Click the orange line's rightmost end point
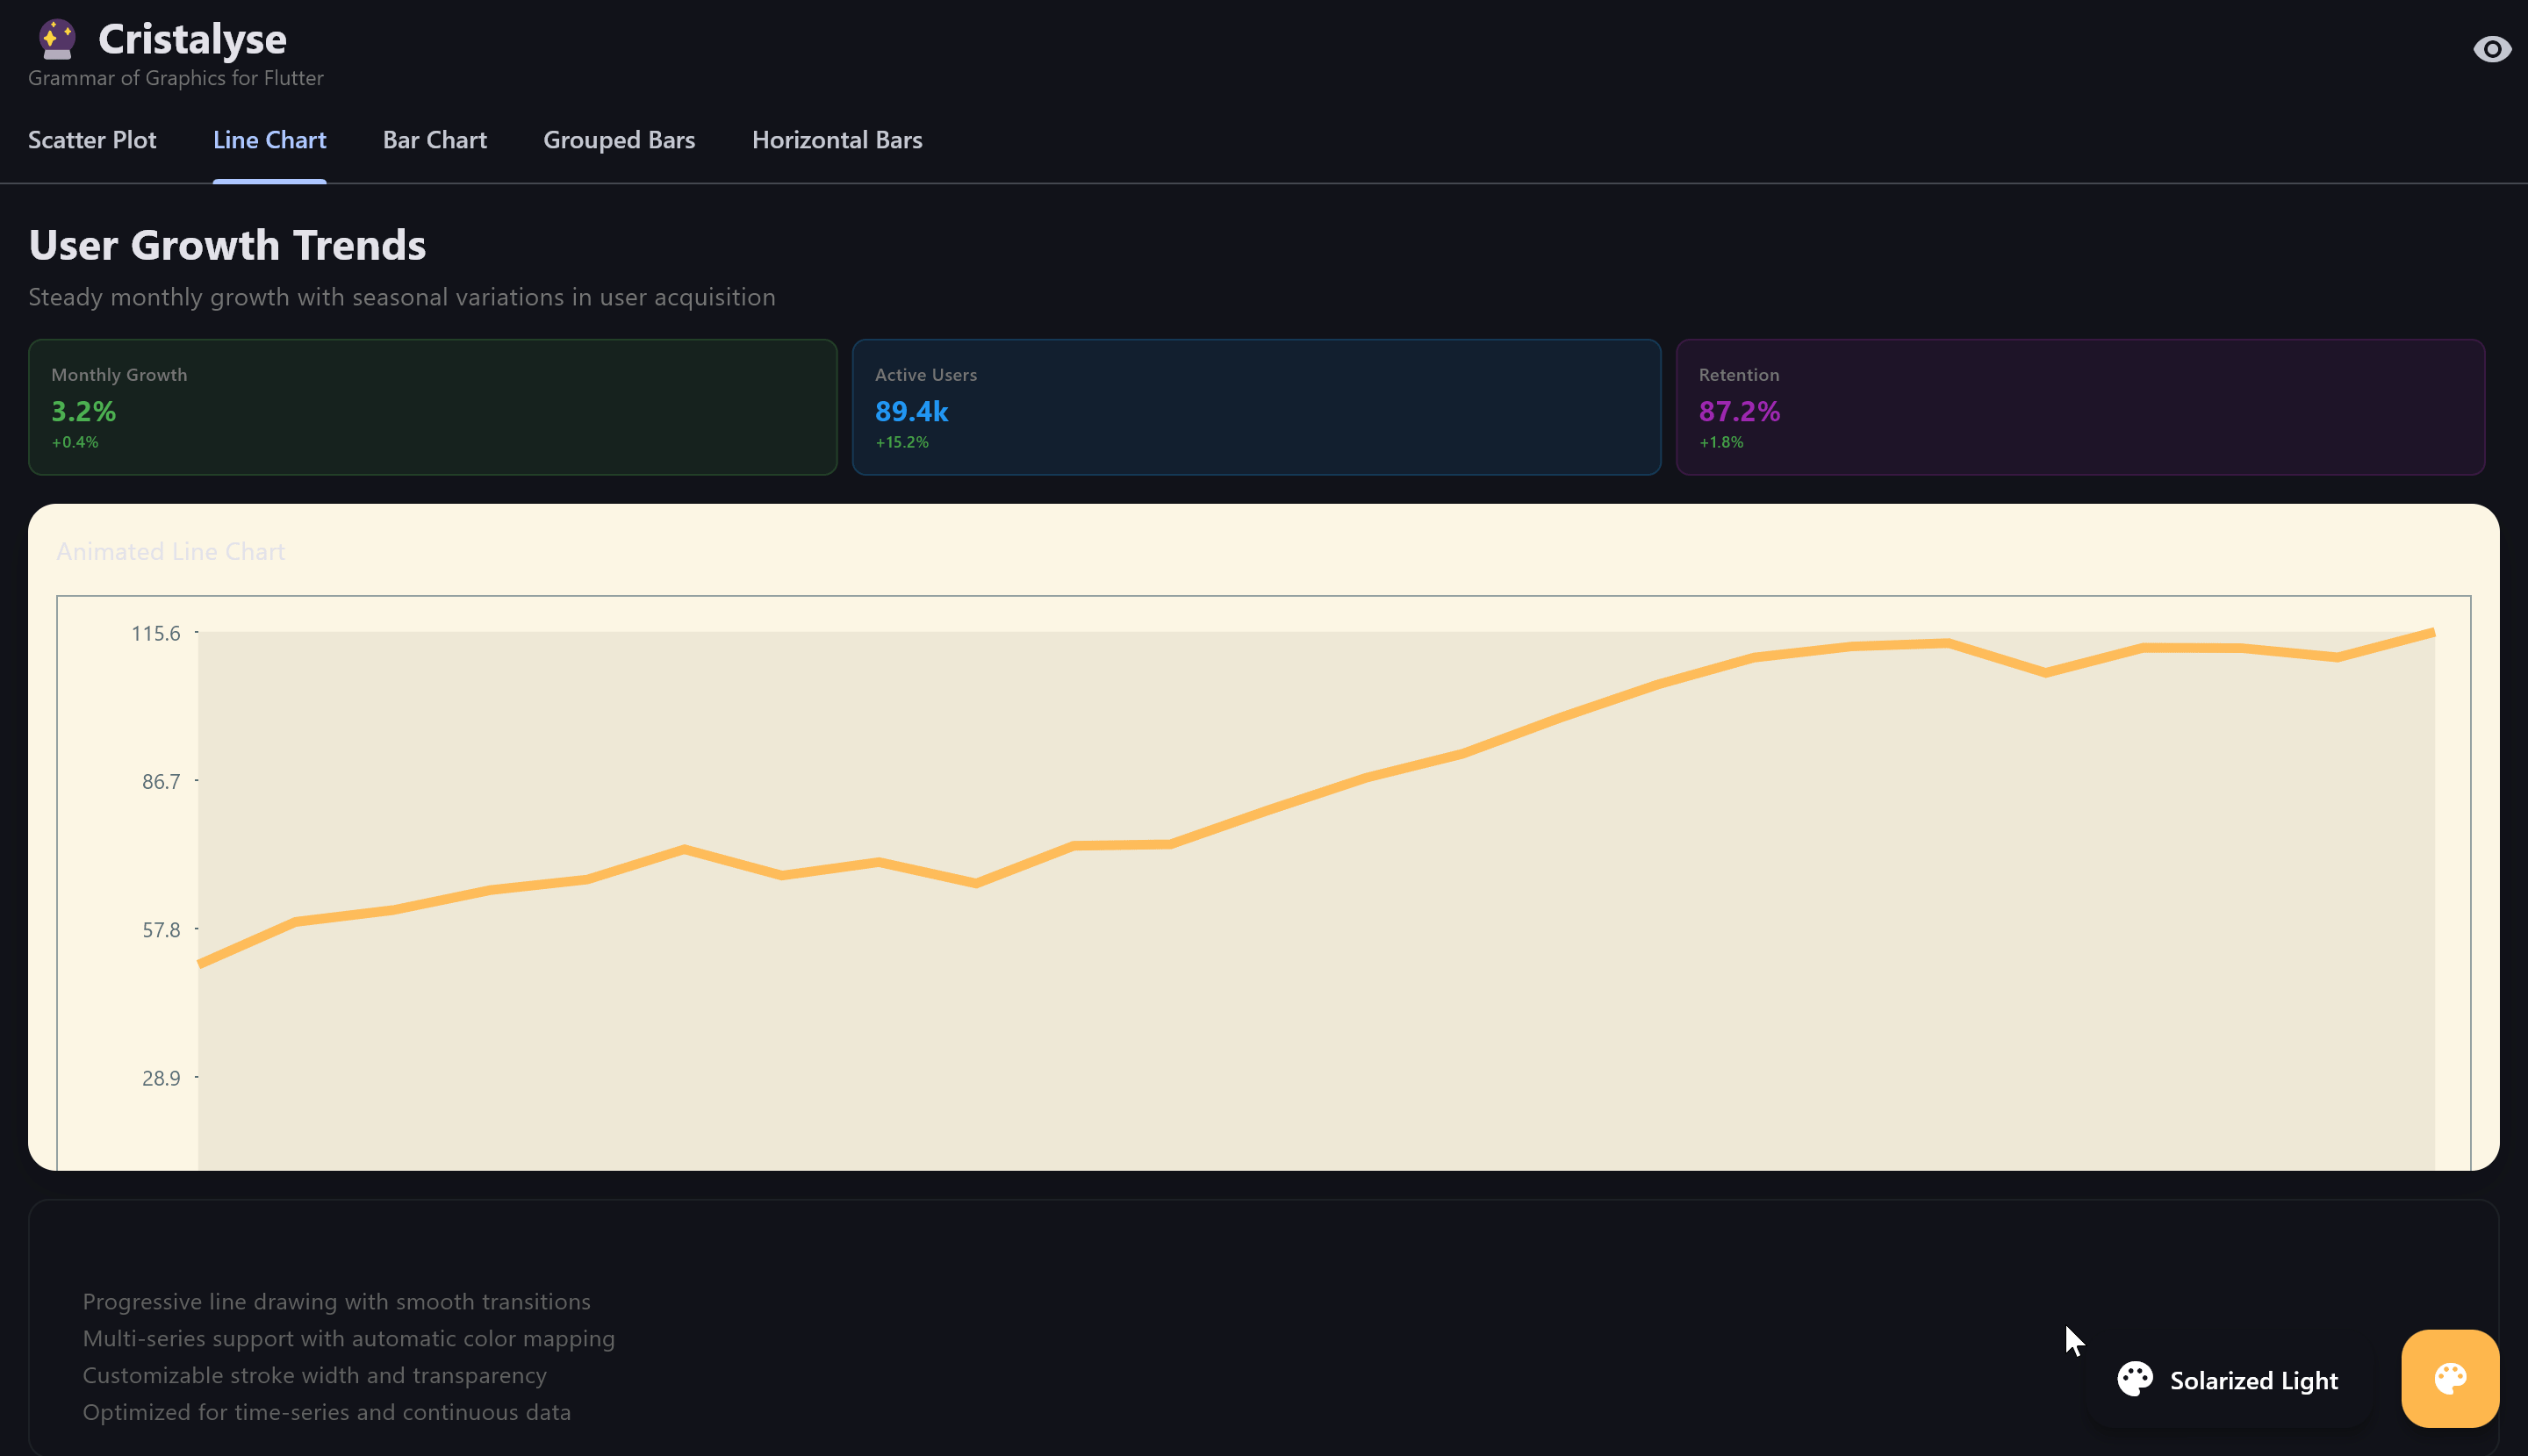This screenshot has width=2528, height=1456. 2432,632
